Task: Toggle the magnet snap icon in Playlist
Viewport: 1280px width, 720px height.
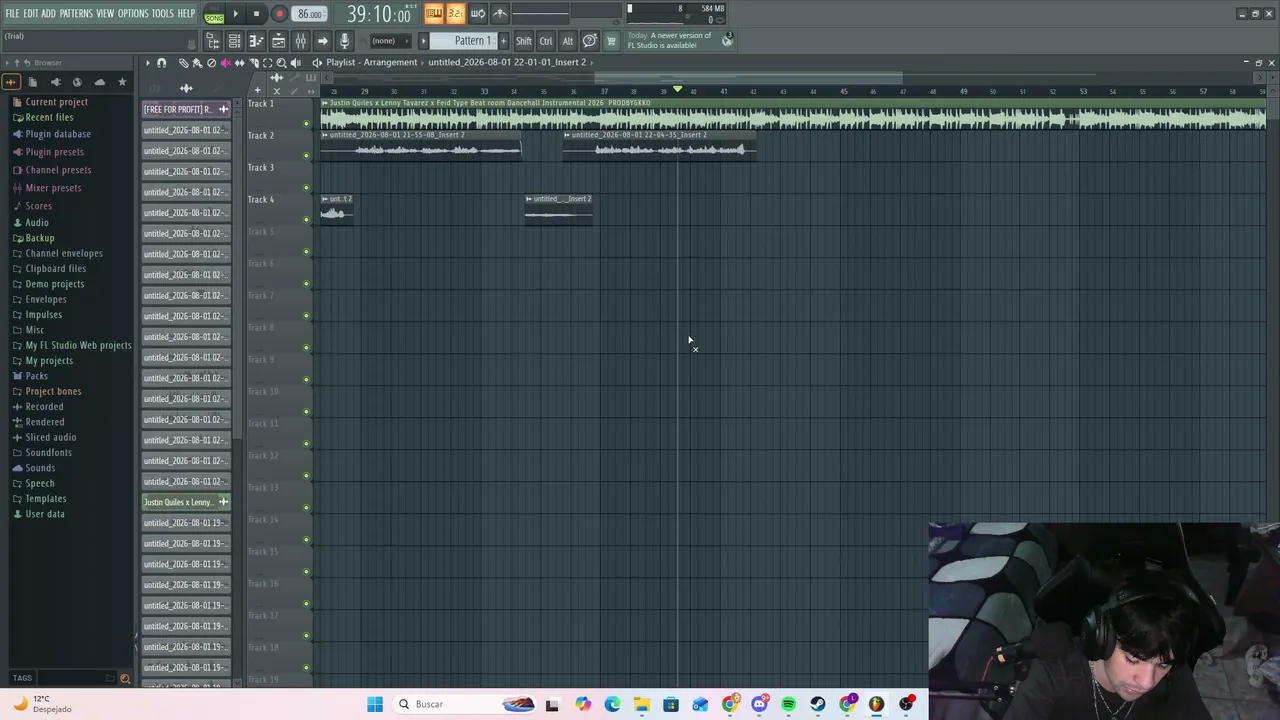Action: [161, 63]
